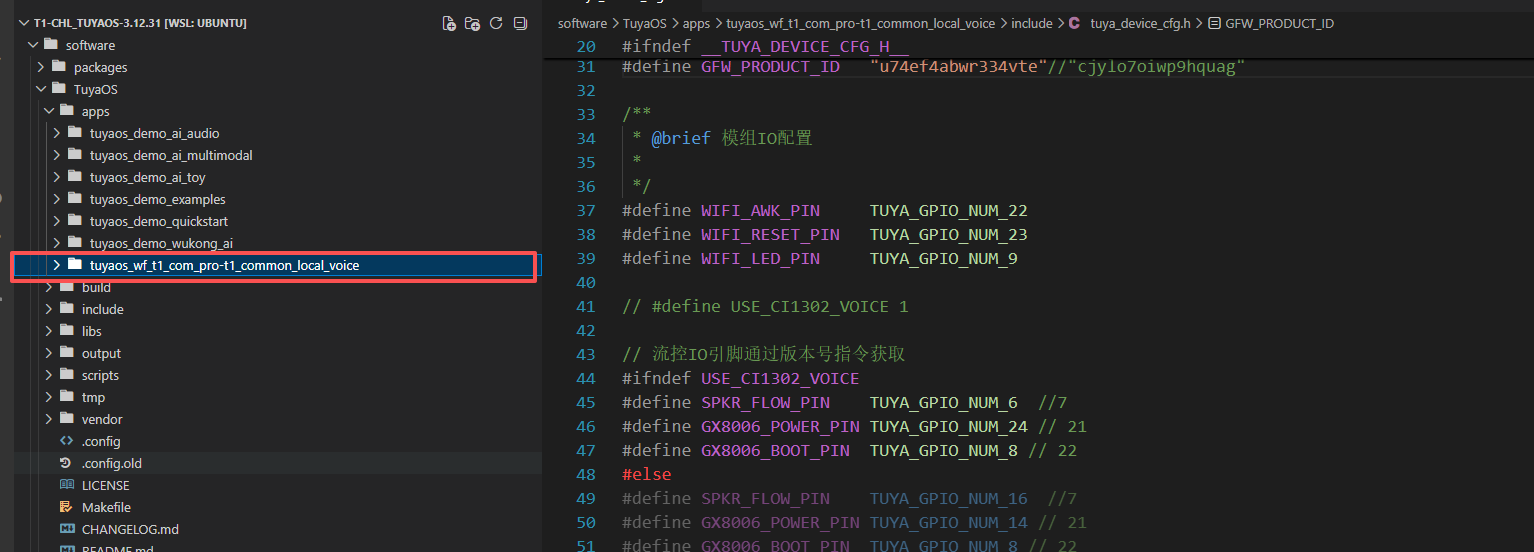Expand the vendor folder chevron

(49, 419)
